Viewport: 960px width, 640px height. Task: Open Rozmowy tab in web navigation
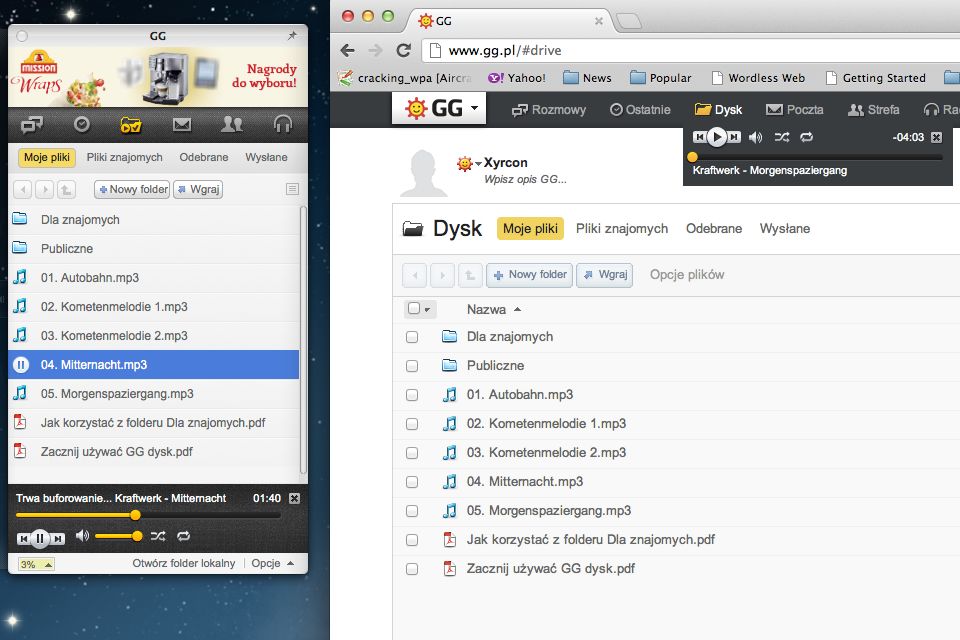pyautogui.click(x=549, y=110)
